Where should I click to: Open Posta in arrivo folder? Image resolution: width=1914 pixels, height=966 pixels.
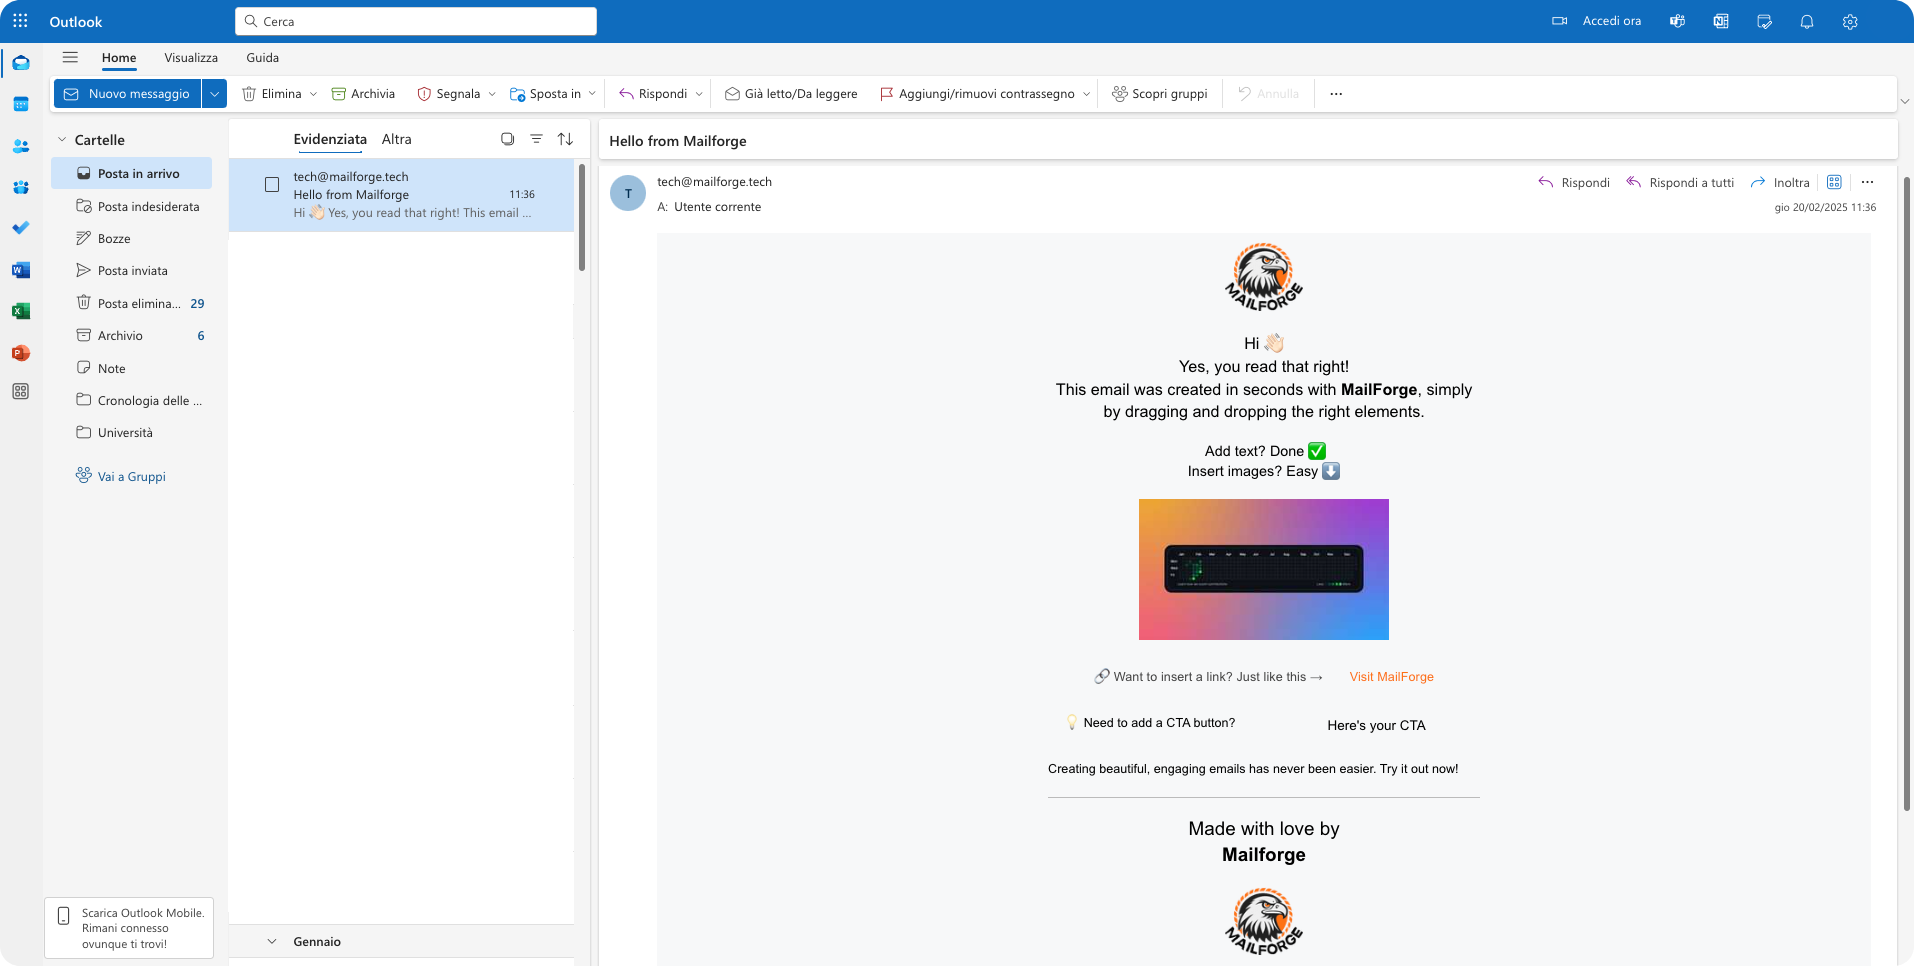[x=131, y=173]
